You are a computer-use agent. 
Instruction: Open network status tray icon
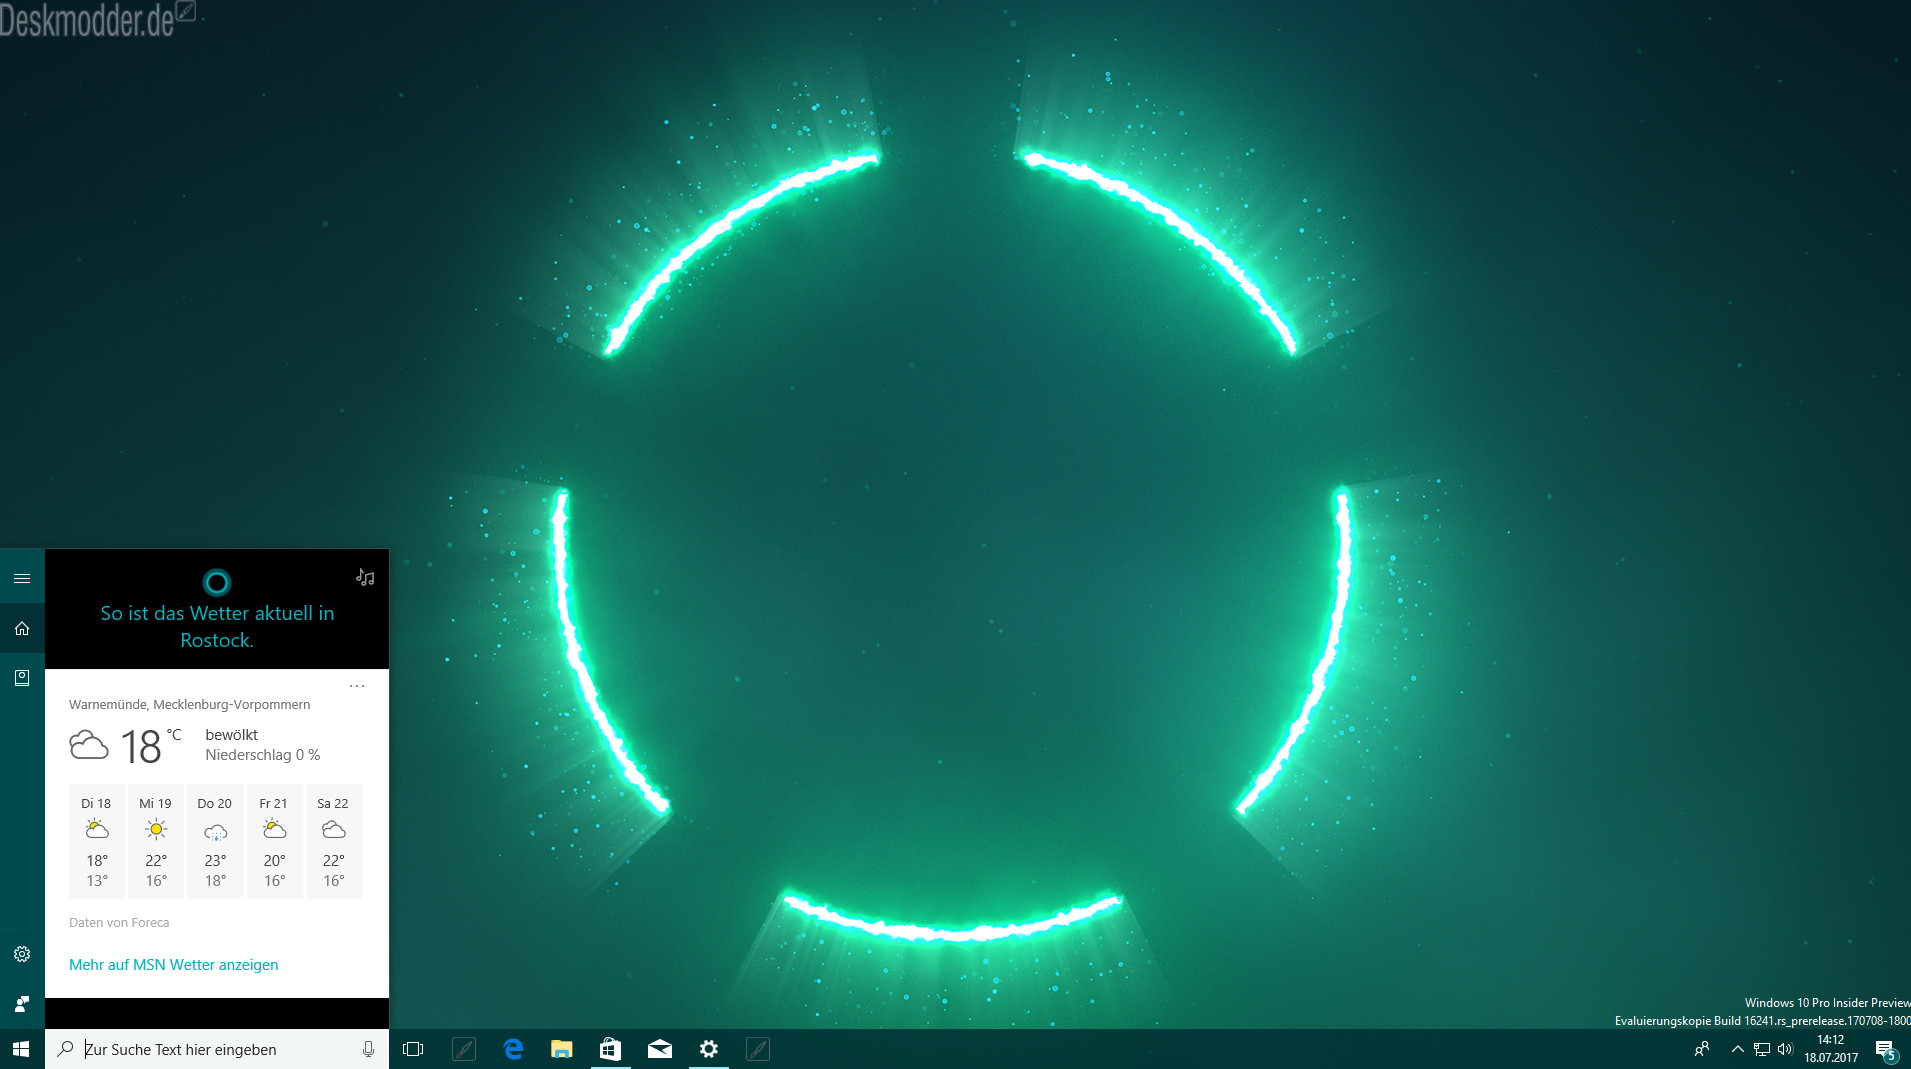pyautogui.click(x=1762, y=1049)
